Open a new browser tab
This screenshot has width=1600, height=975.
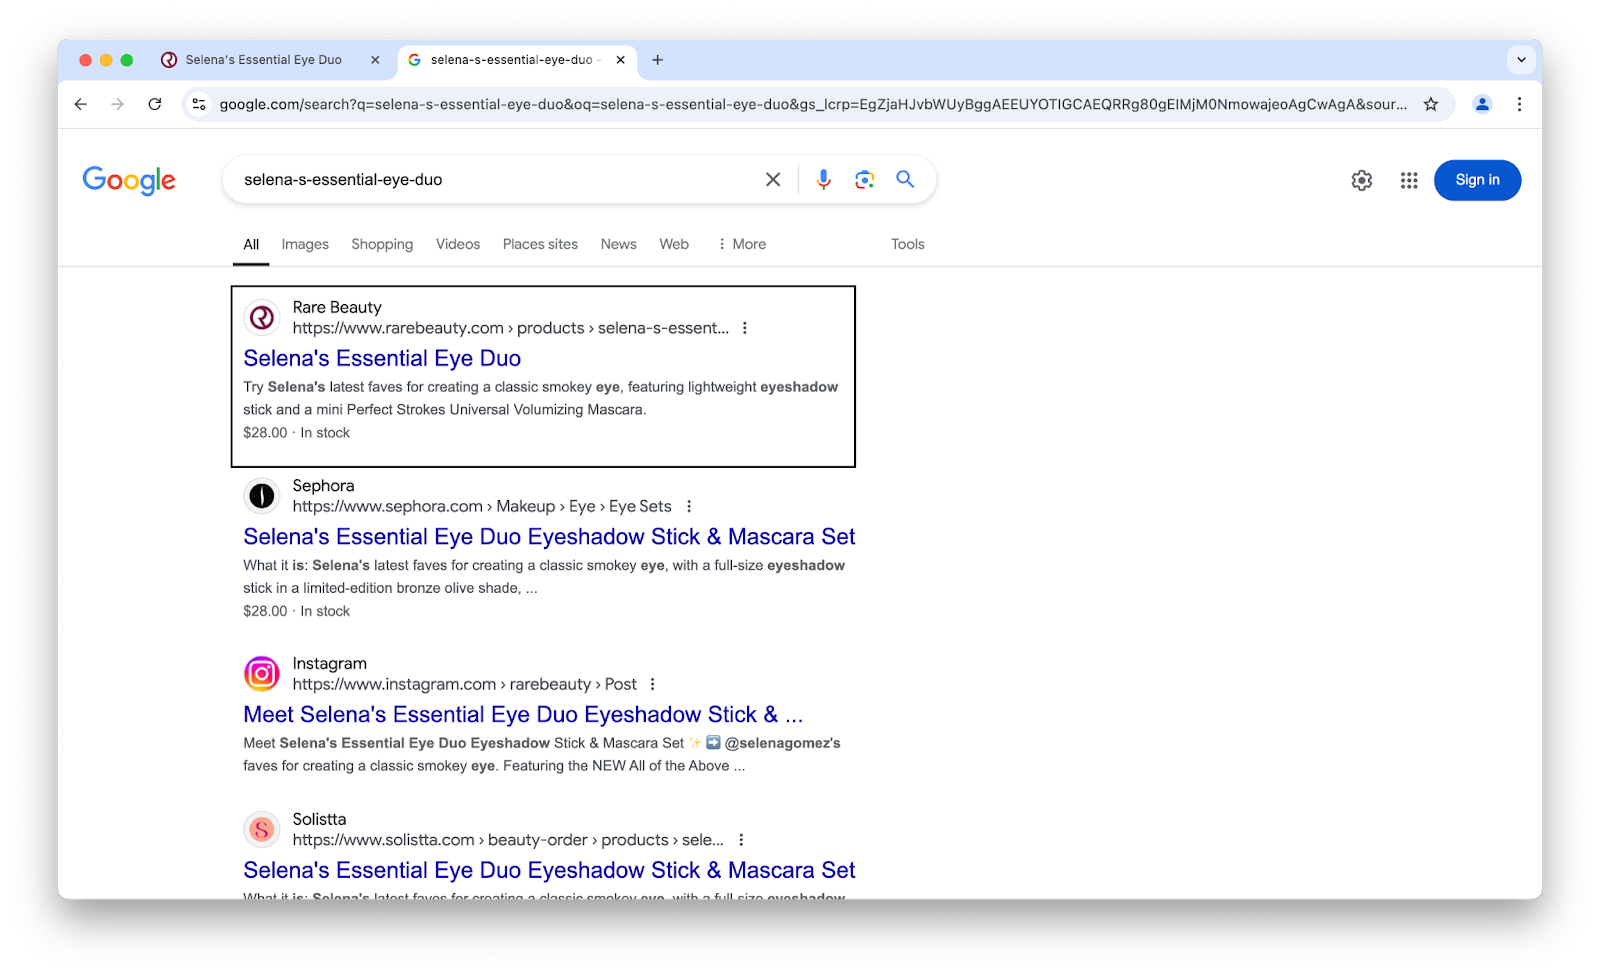pyautogui.click(x=657, y=60)
